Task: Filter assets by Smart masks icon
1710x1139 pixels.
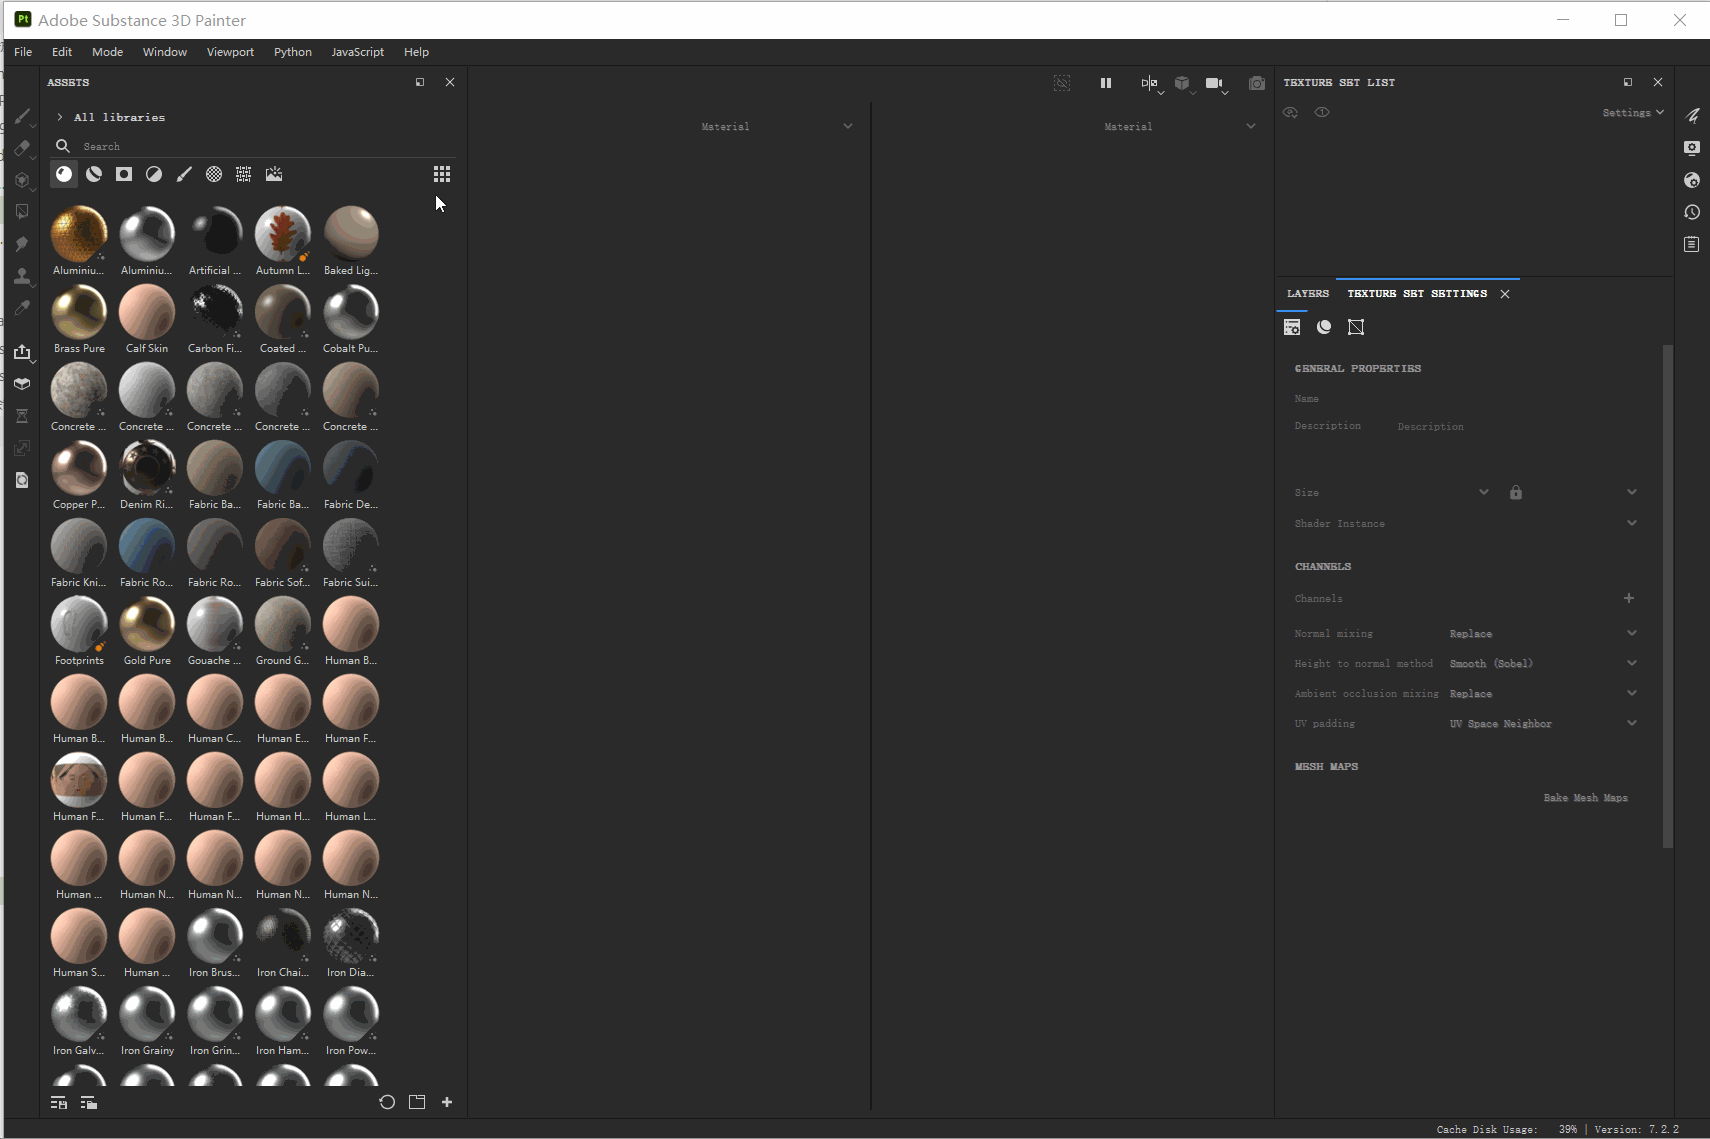Action: tap(124, 174)
